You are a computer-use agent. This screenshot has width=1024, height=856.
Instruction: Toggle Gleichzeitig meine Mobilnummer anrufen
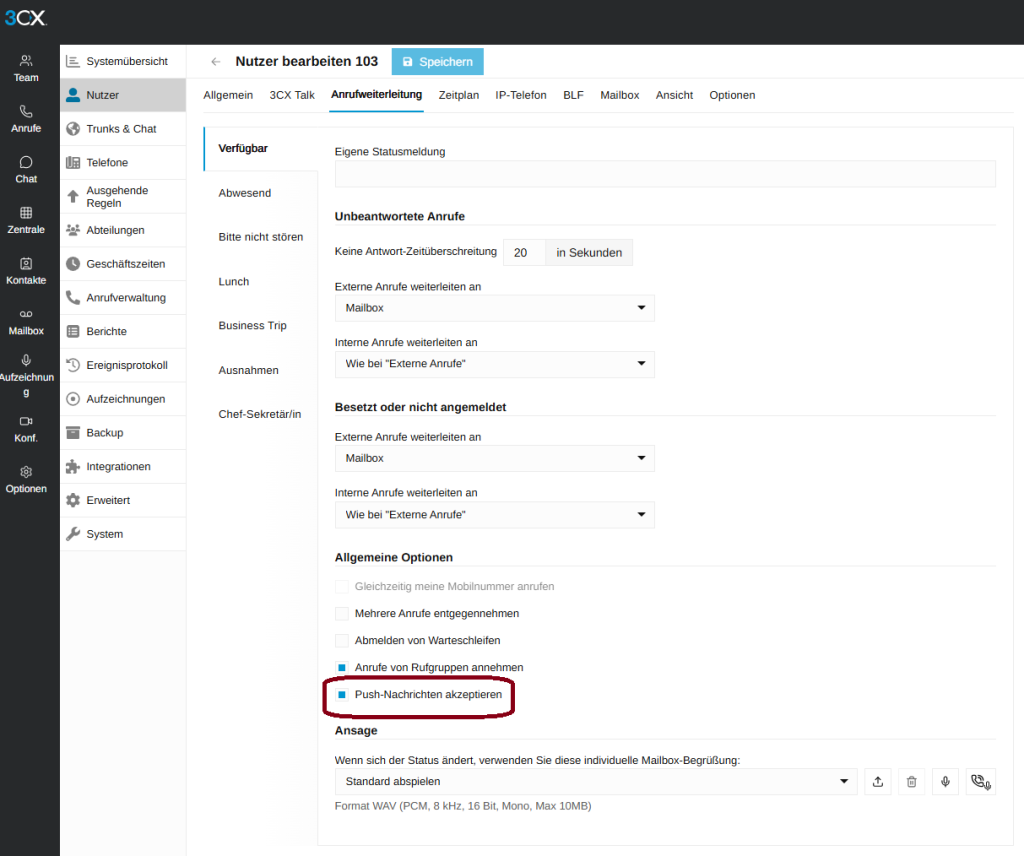tap(342, 587)
